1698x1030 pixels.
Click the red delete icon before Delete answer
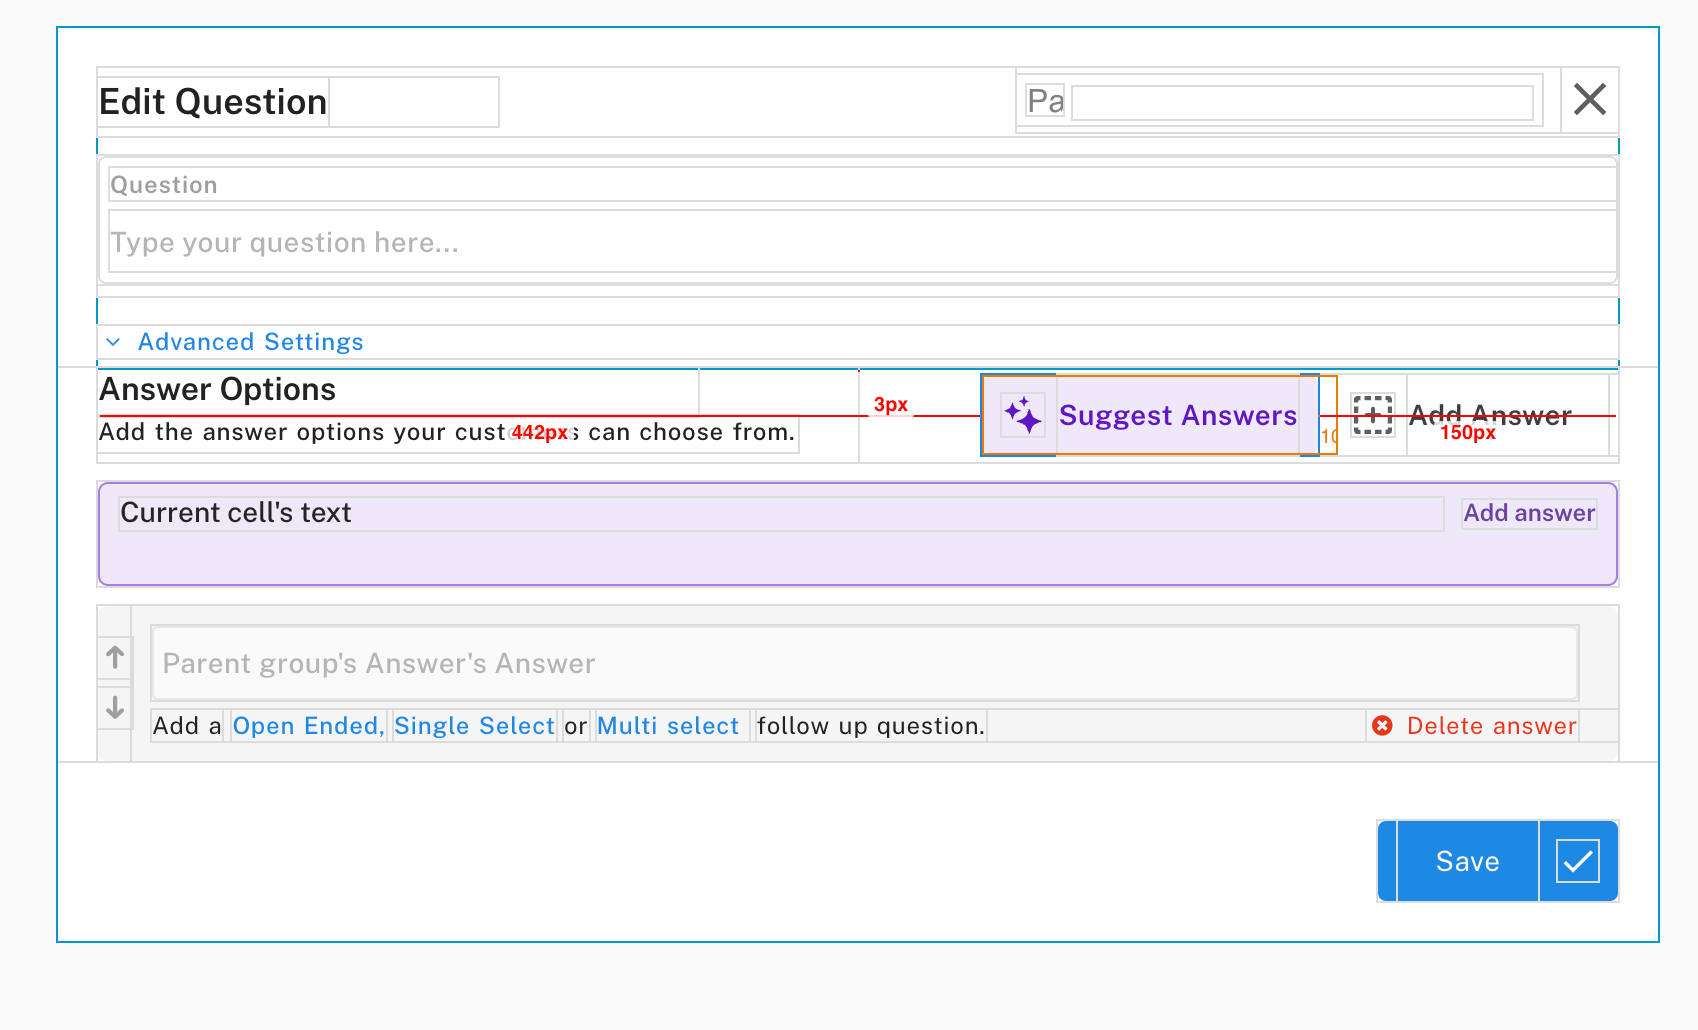click(1383, 726)
